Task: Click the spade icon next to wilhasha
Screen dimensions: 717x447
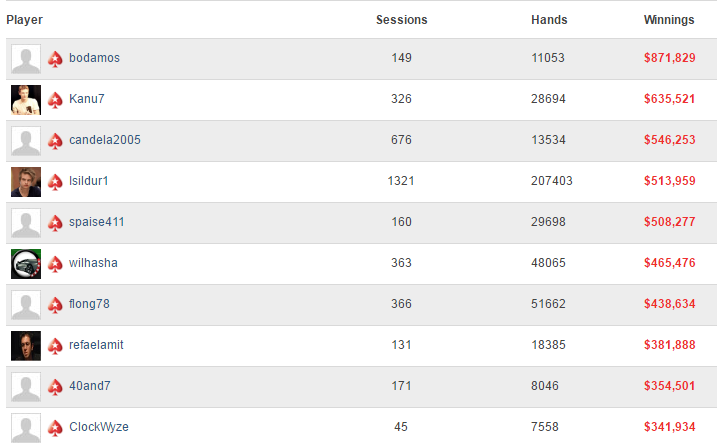Action: coord(55,264)
